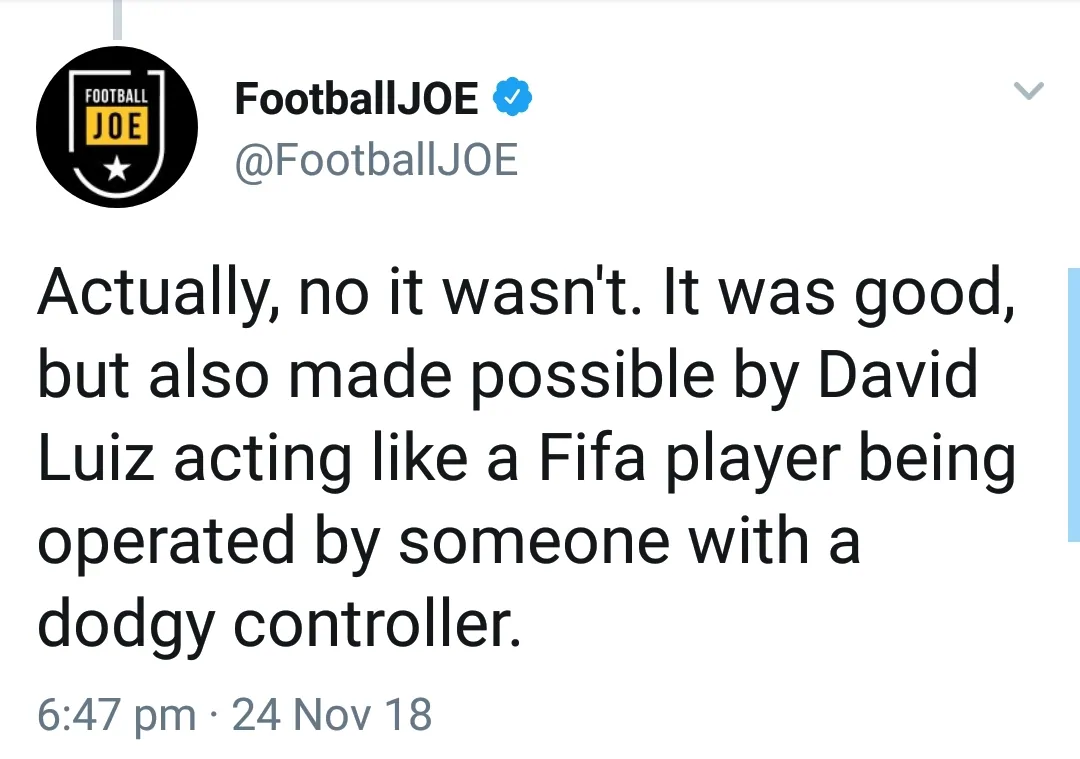Click the 24 Nov 18 date
This screenshot has width=1080, height=759.
click(332, 715)
